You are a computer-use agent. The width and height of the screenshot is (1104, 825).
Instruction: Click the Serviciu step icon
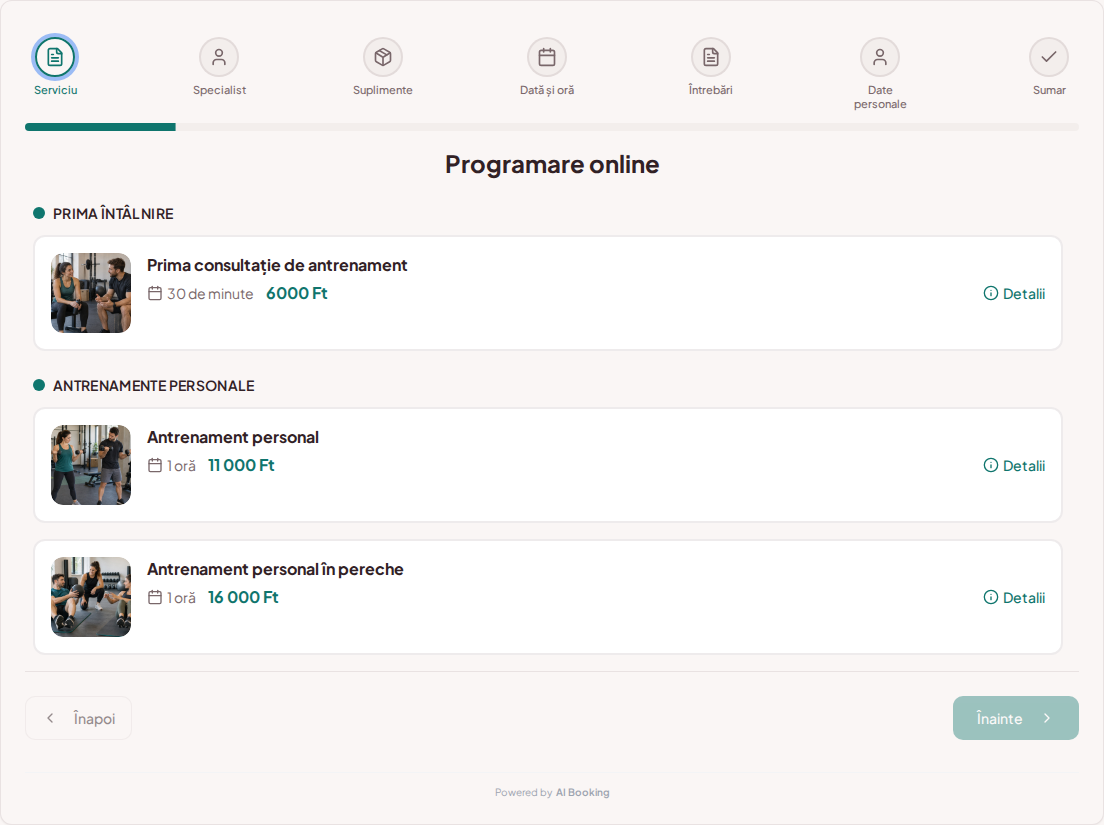point(55,57)
